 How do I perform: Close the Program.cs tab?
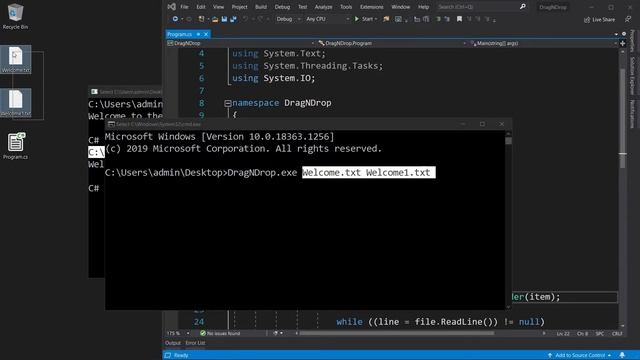[x=206, y=34]
